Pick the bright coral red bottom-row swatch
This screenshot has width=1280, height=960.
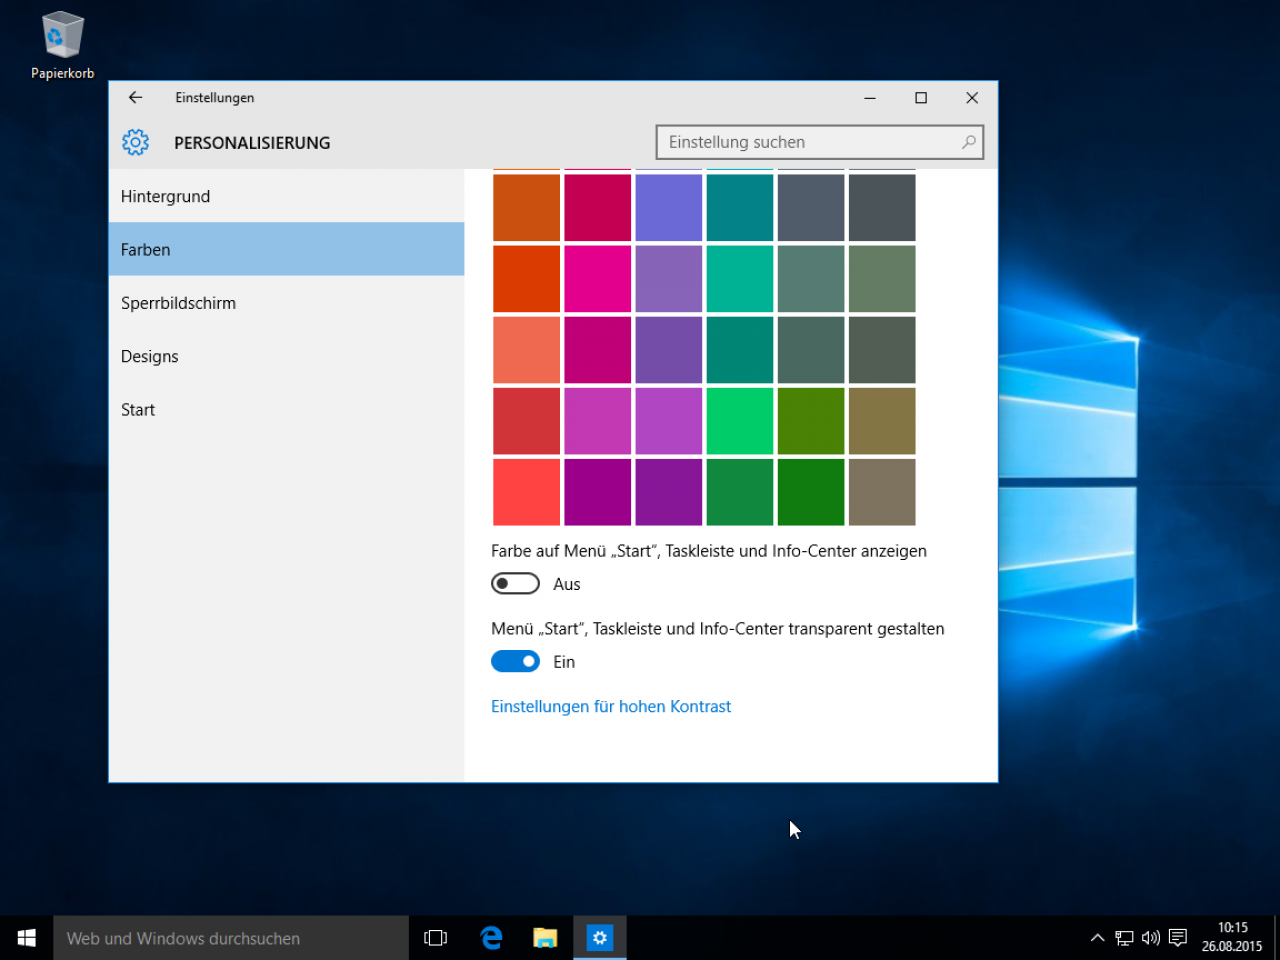tap(526, 492)
